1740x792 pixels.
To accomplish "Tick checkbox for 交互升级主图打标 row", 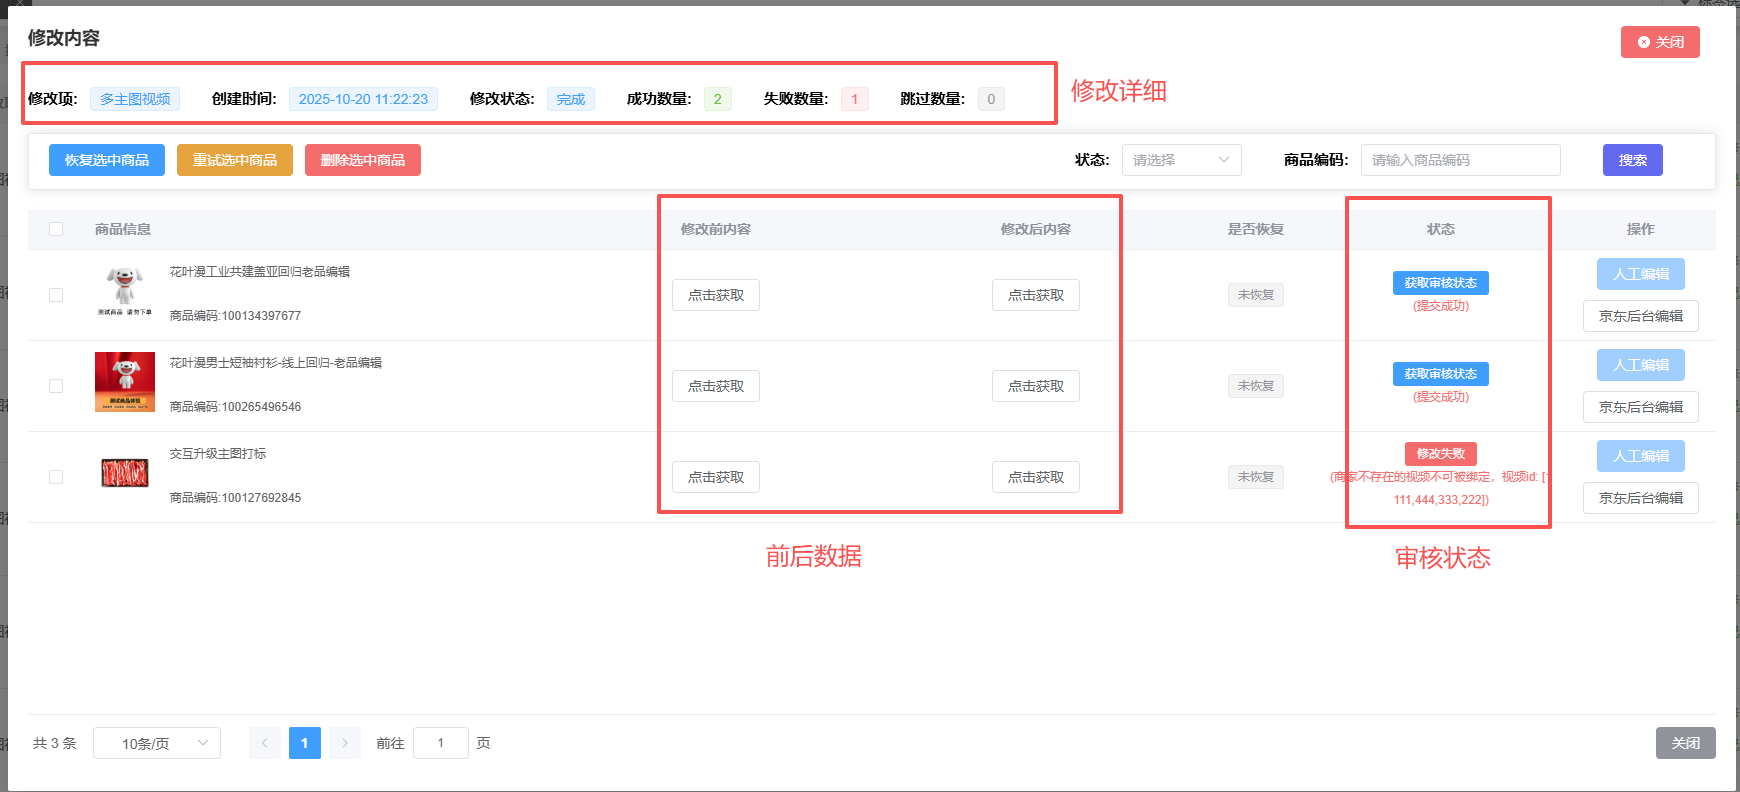I will 56,477.
